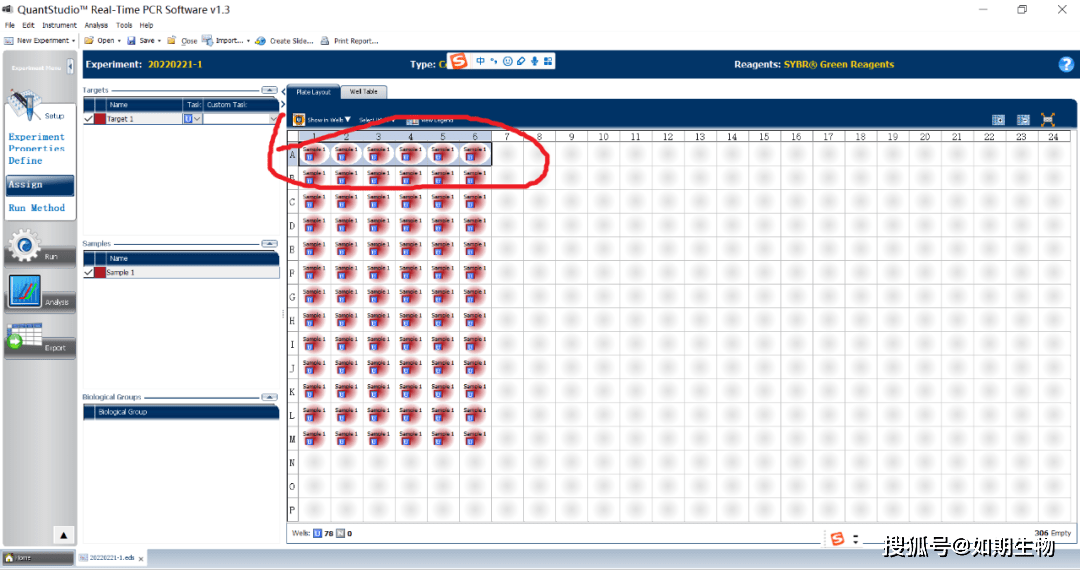Viewport: 1080px width, 570px height.
Task: Click the Import toolbar icon
Action: coord(207,41)
